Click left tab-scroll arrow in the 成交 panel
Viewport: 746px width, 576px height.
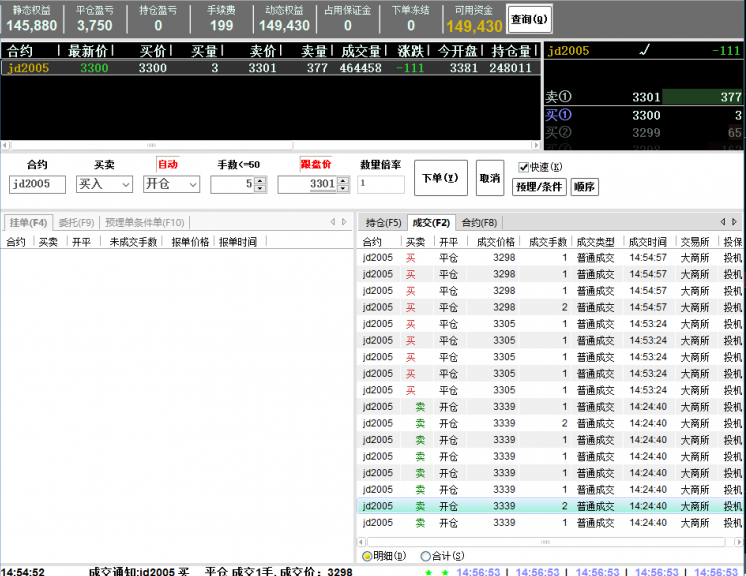point(723,222)
